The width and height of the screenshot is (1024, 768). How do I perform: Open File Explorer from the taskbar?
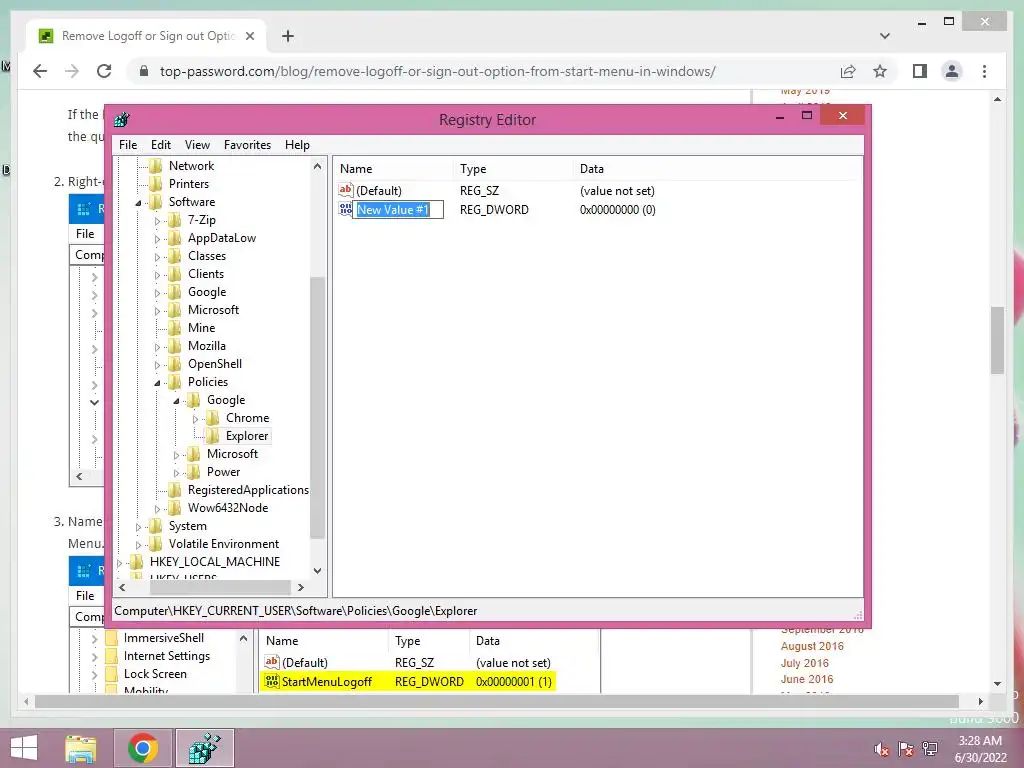click(81, 748)
